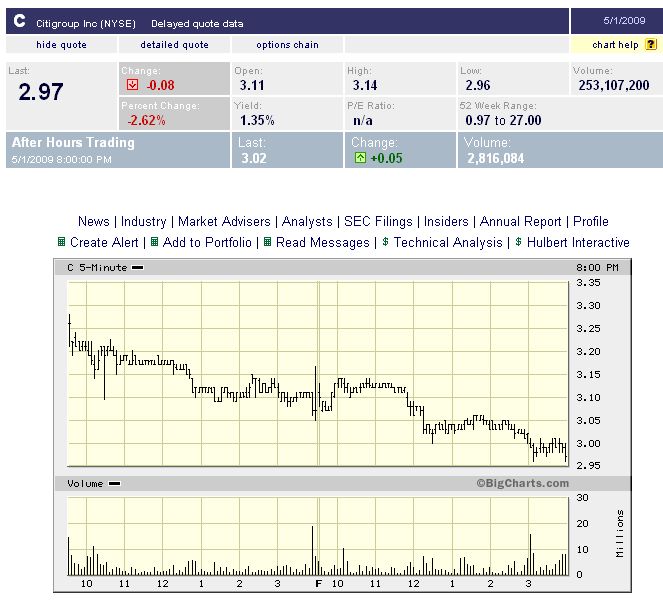Click the green up arrow after-hours icon
Image resolution: width=663 pixels, height=604 pixels.
click(358, 158)
